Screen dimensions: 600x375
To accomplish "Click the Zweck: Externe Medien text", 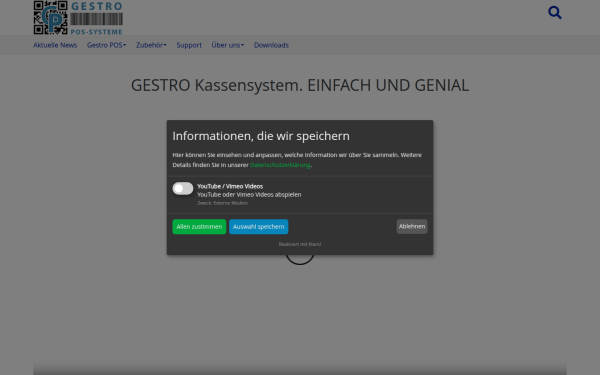I will coord(222,203).
